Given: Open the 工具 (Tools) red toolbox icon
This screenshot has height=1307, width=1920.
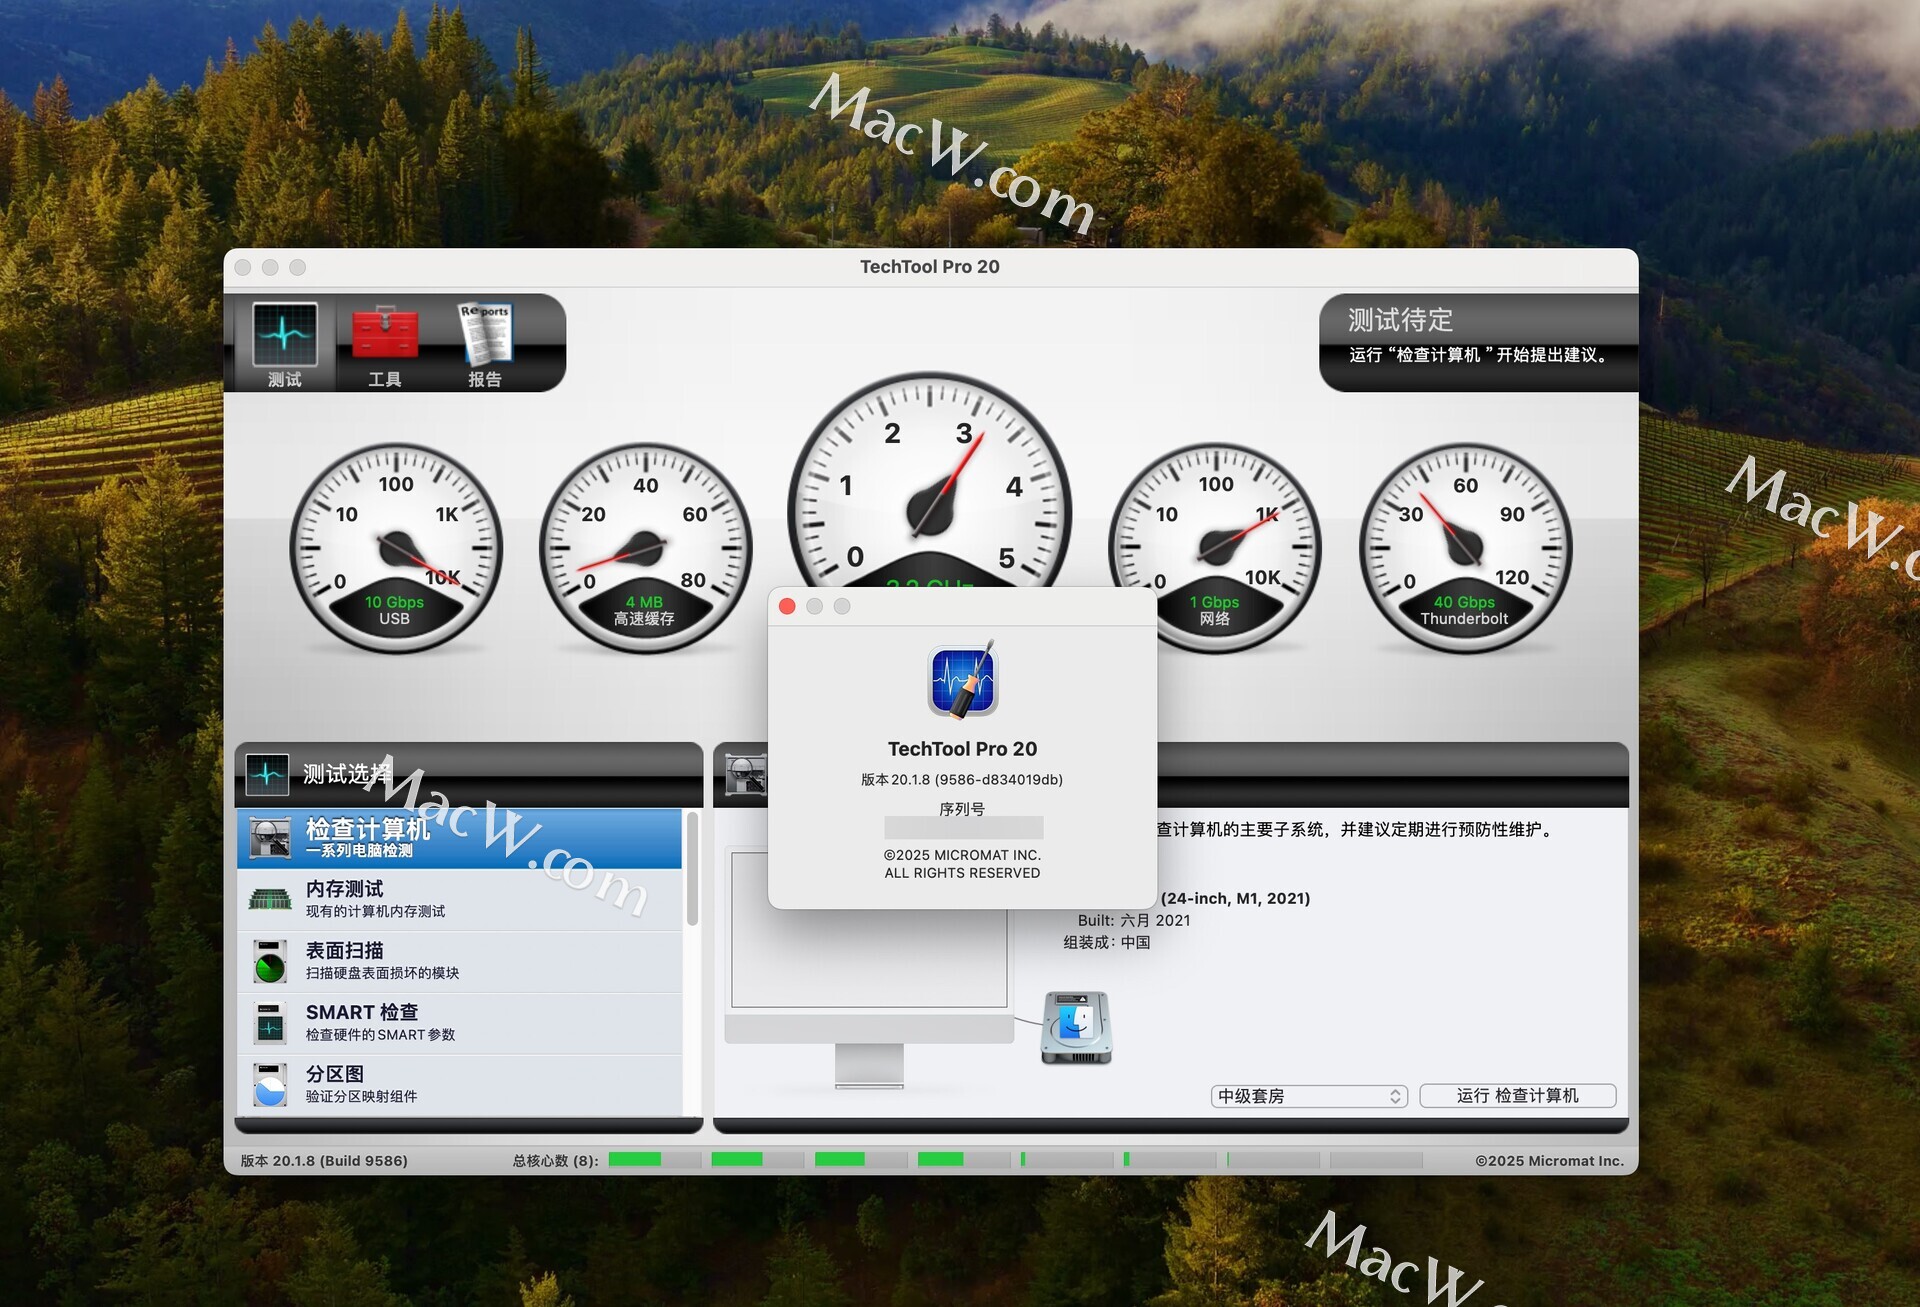Looking at the screenshot, I should (x=385, y=344).
